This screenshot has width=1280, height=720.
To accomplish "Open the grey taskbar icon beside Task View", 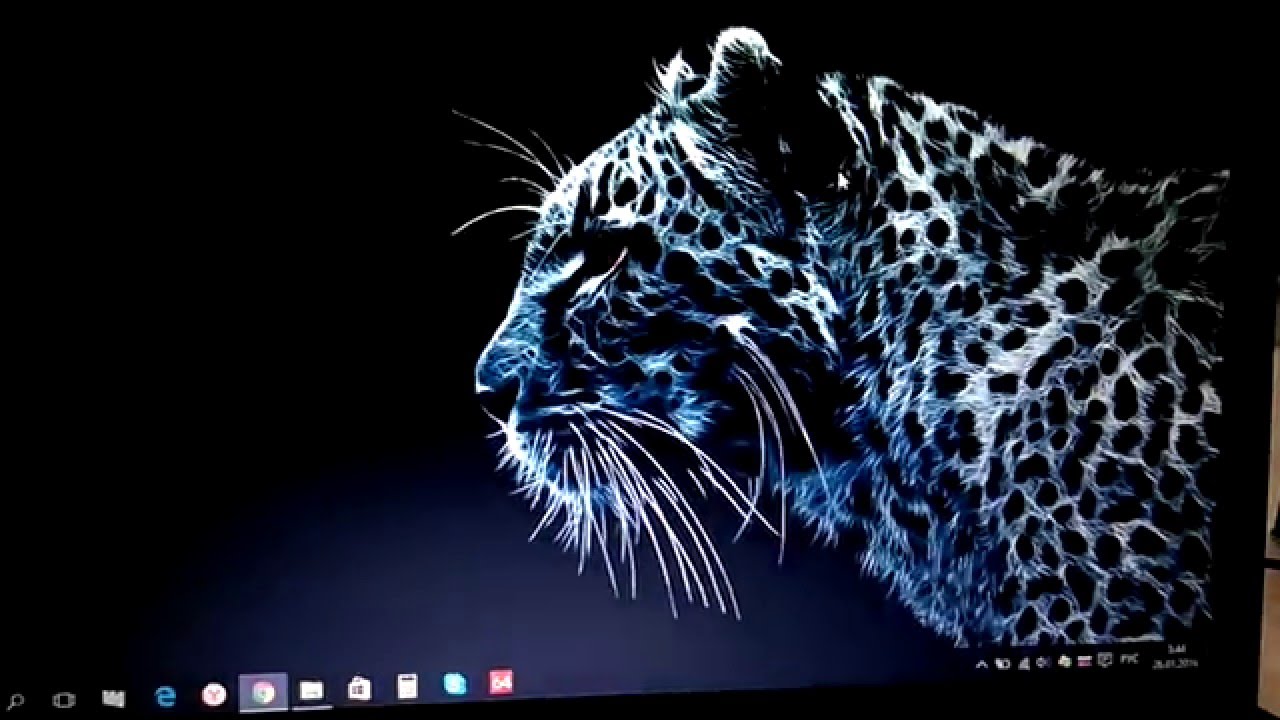I will tap(114, 698).
